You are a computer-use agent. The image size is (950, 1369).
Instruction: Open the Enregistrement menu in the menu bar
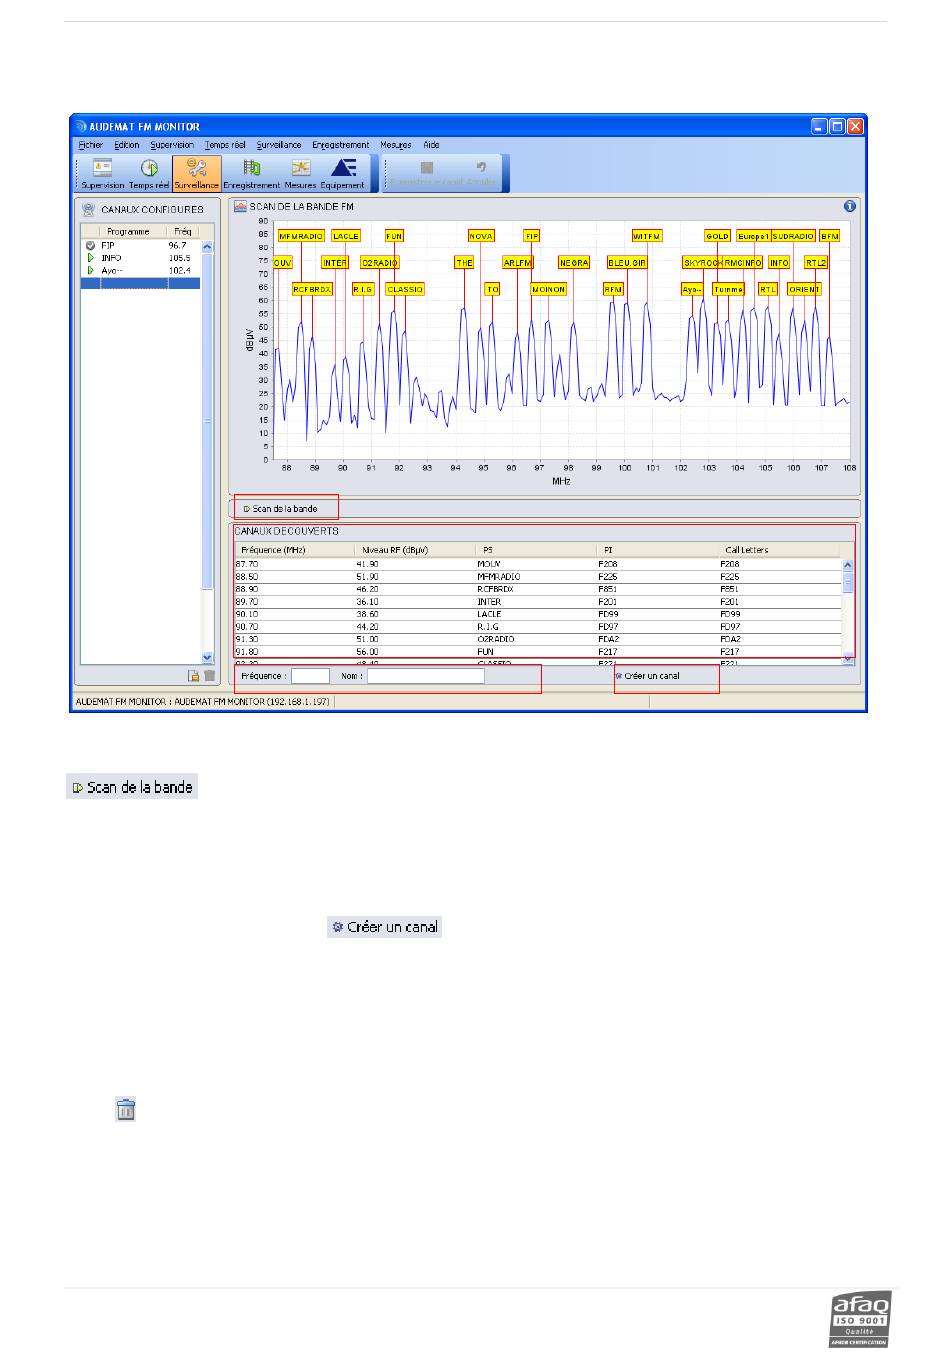click(x=341, y=145)
